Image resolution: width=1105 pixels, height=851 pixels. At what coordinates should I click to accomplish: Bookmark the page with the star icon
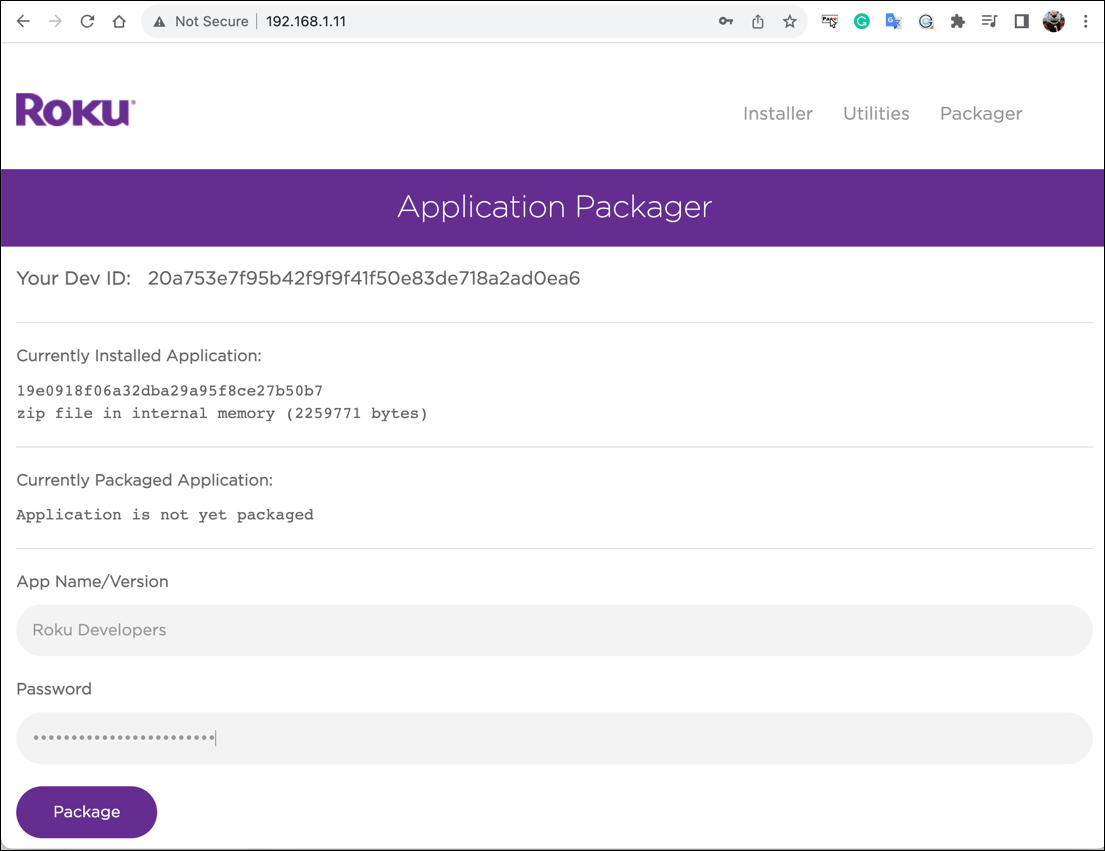coord(790,20)
